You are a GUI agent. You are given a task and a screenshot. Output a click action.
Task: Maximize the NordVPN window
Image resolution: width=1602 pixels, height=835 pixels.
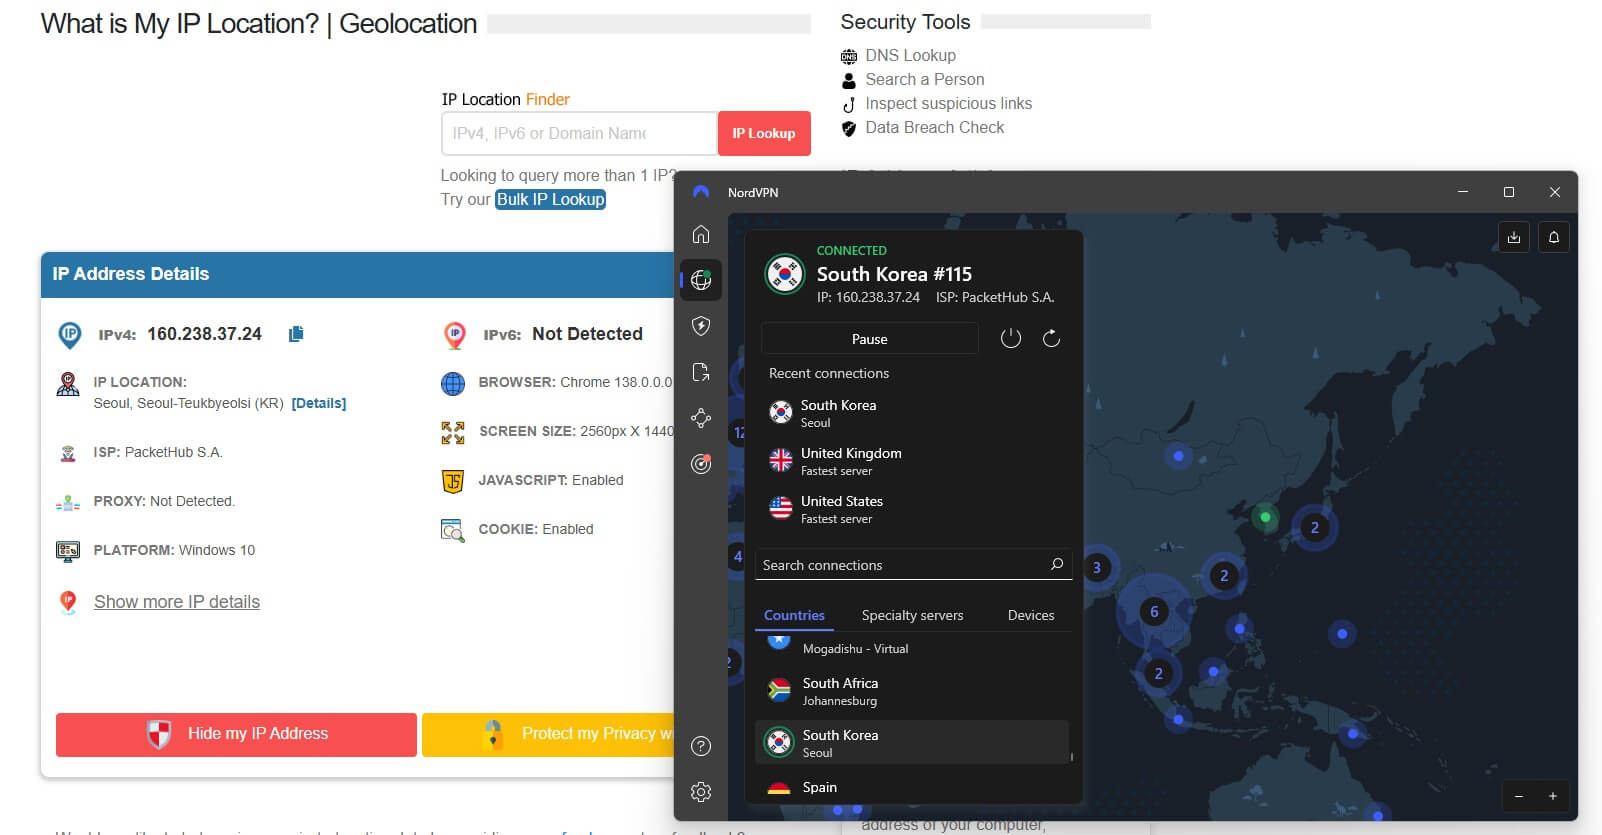tap(1509, 192)
